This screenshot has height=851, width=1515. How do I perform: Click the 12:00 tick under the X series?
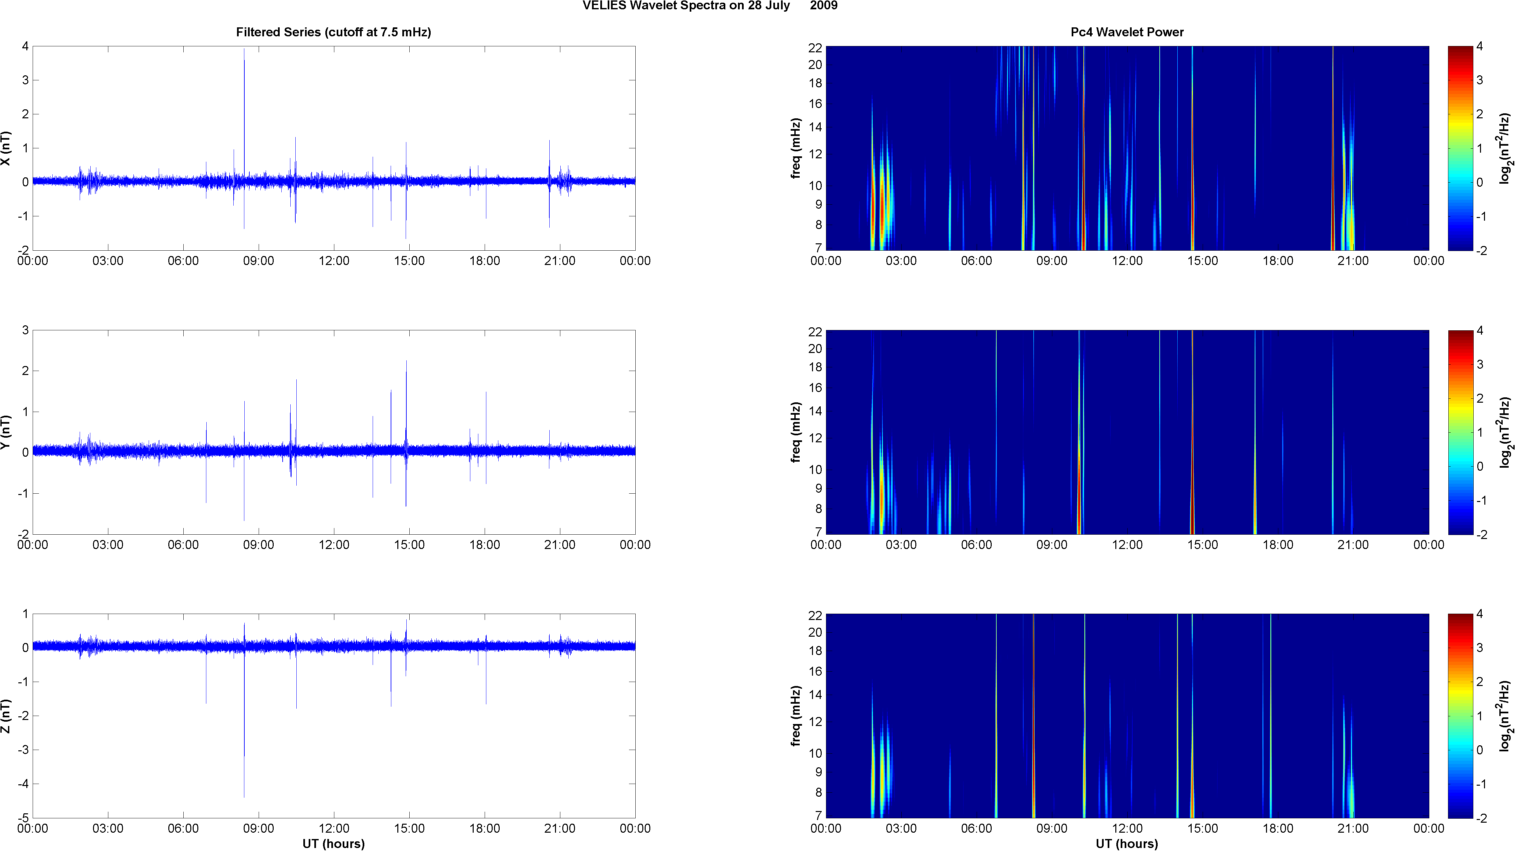pyautogui.click(x=334, y=261)
